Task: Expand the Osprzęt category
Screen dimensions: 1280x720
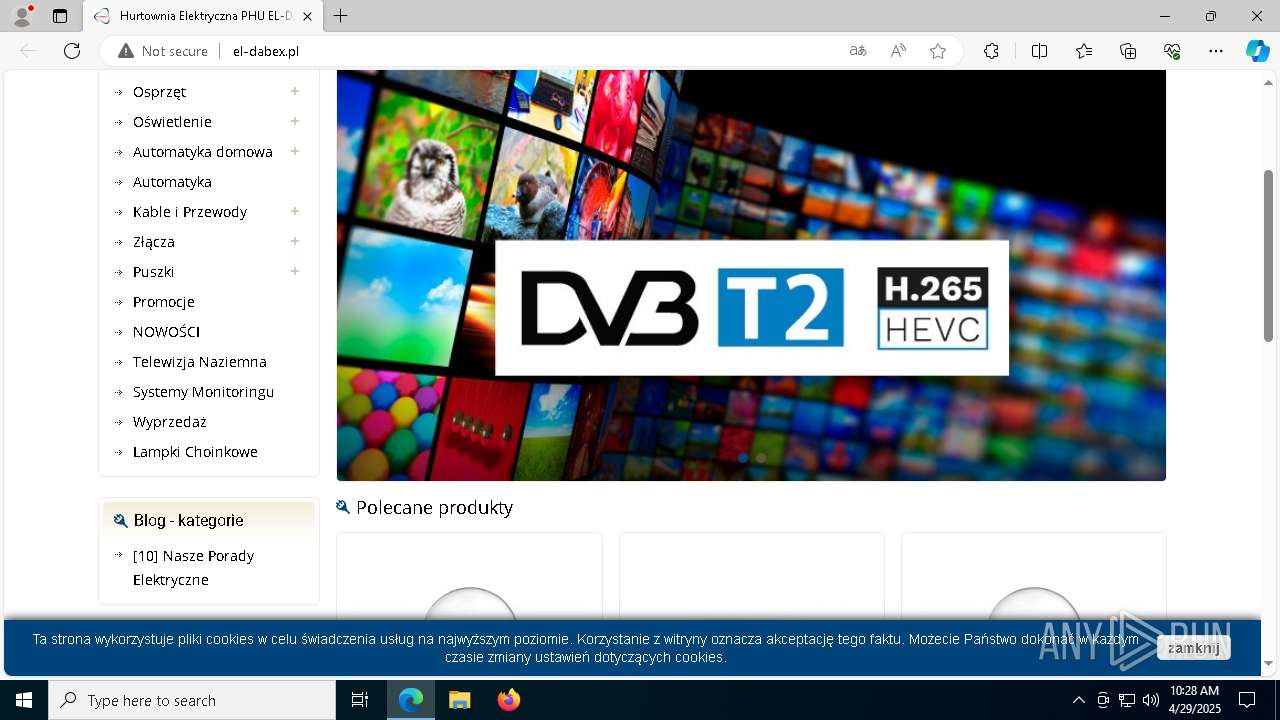Action: coord(295,91)
